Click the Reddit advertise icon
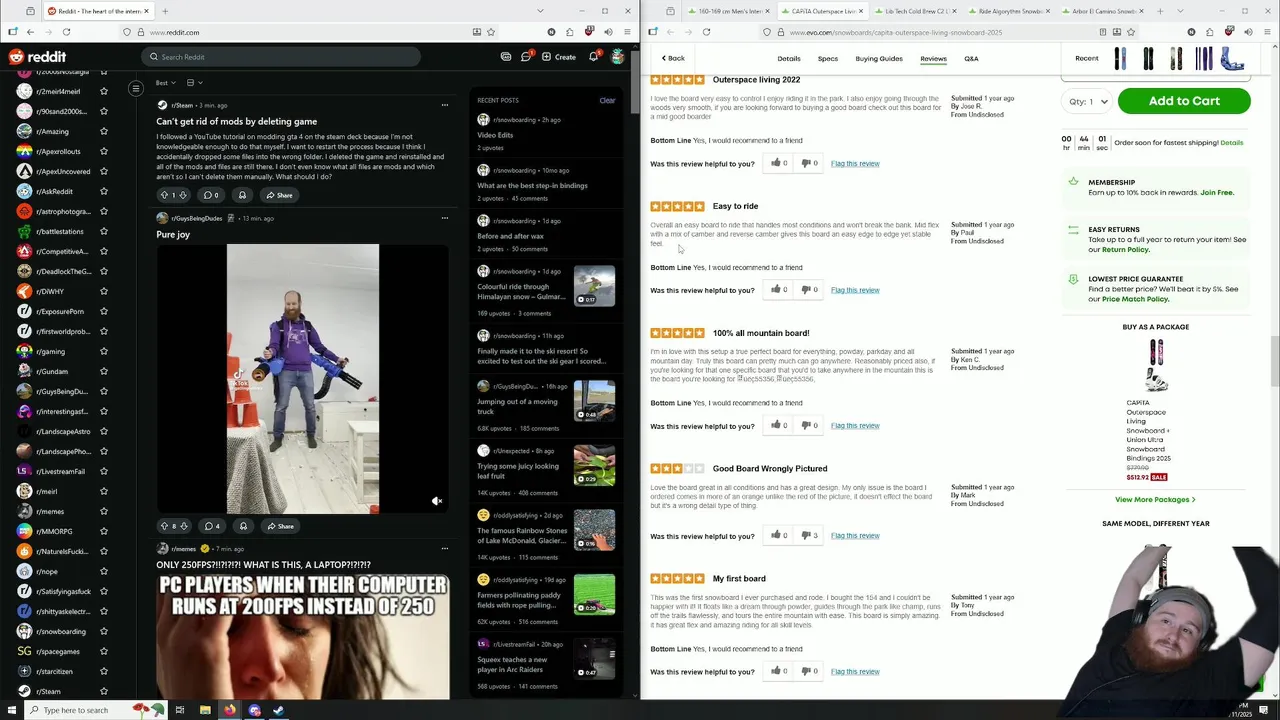1280x720 pixels. 506,57
